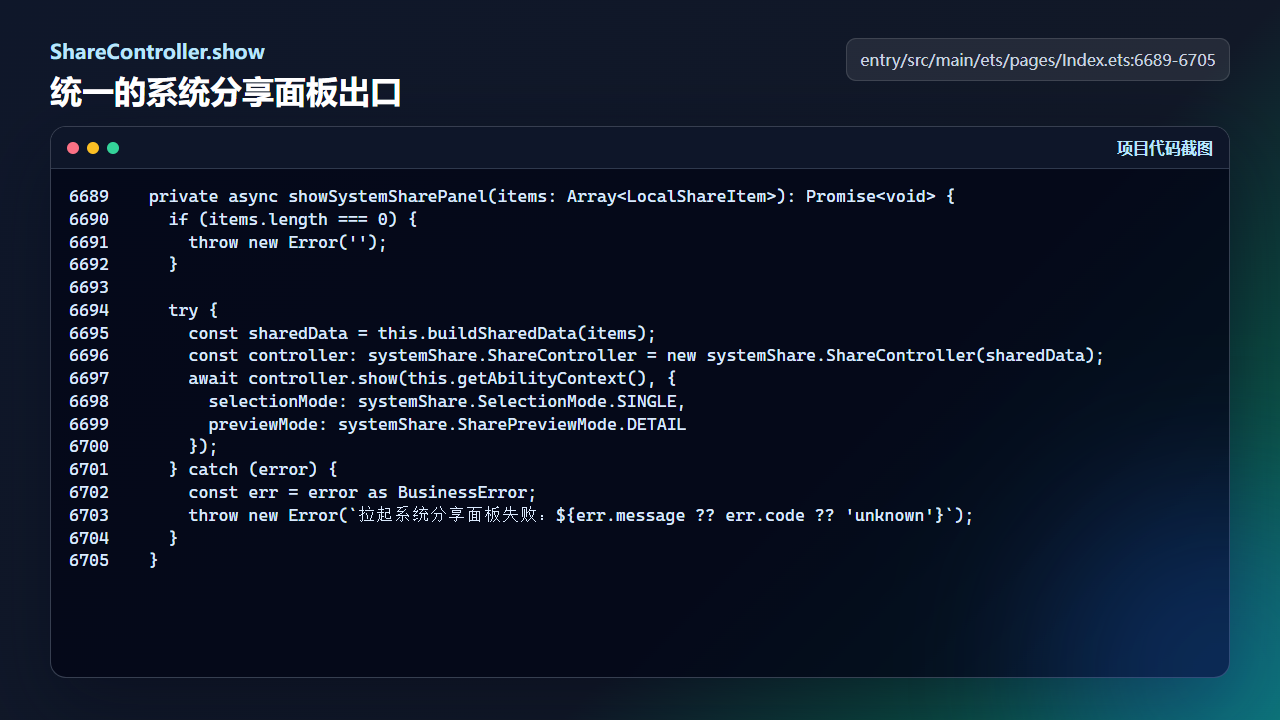
Task: Click line number 6705
Action: tap(89, 560)
